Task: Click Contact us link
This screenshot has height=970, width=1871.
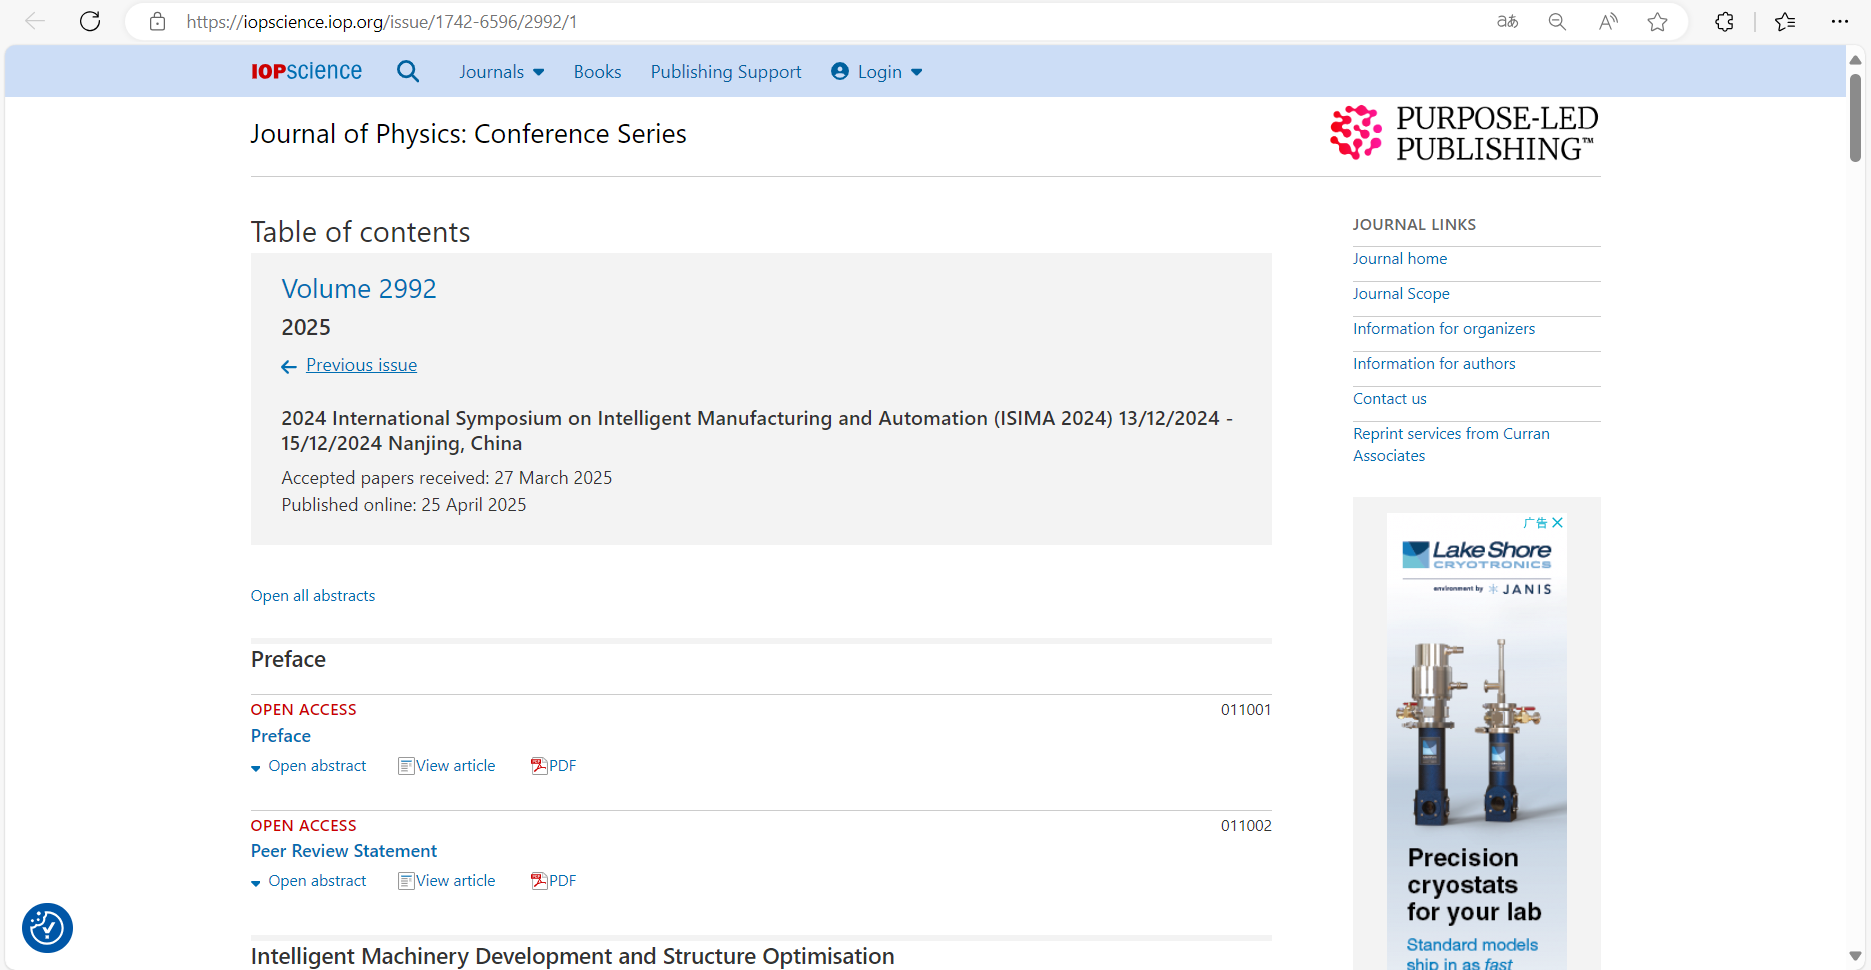Action: pos(1390,399)
